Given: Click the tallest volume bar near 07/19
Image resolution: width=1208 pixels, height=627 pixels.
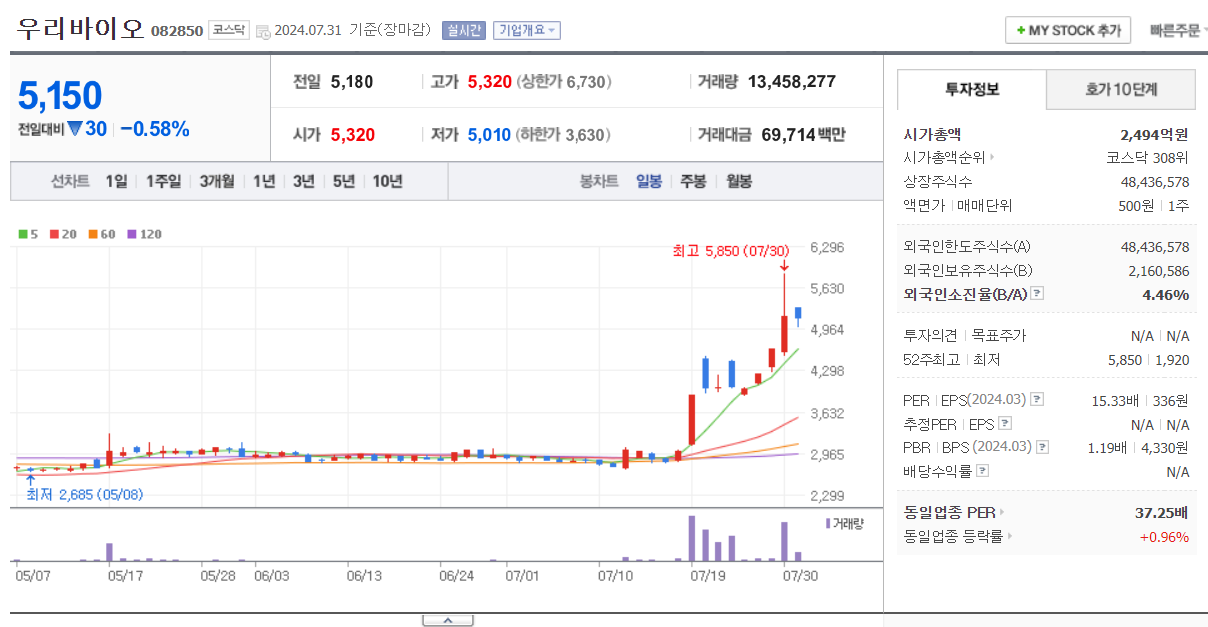Looking at the screenshot, I should 691,538.
